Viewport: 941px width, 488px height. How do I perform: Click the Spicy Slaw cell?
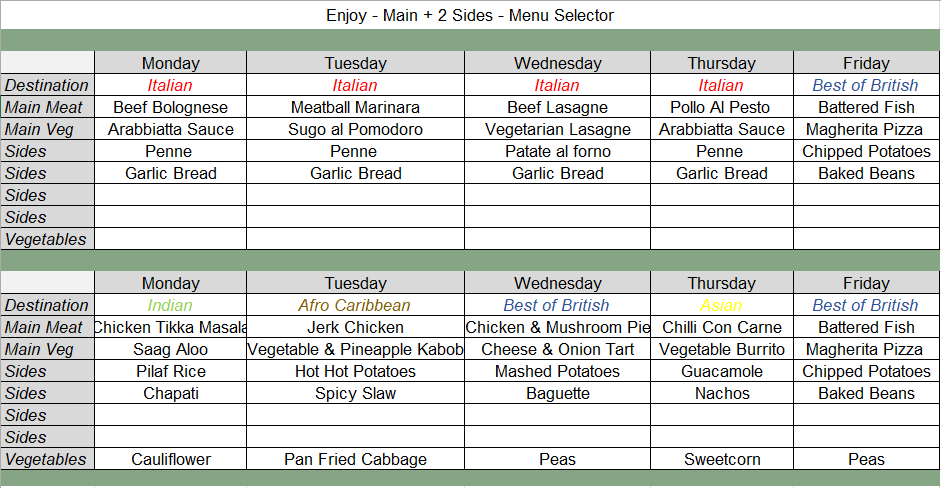pyautogui.click(x=355, y=393)
